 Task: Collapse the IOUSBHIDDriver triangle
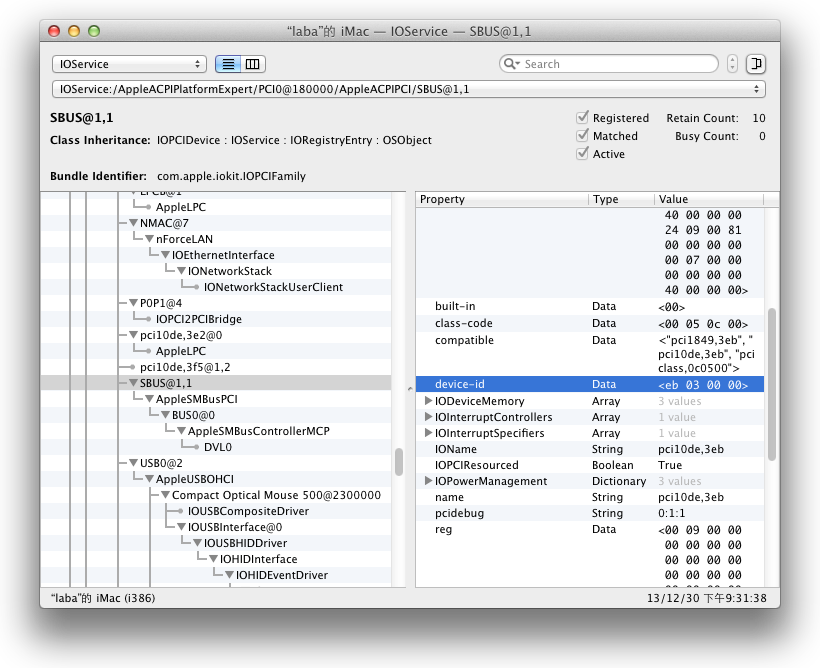(197, 543)
